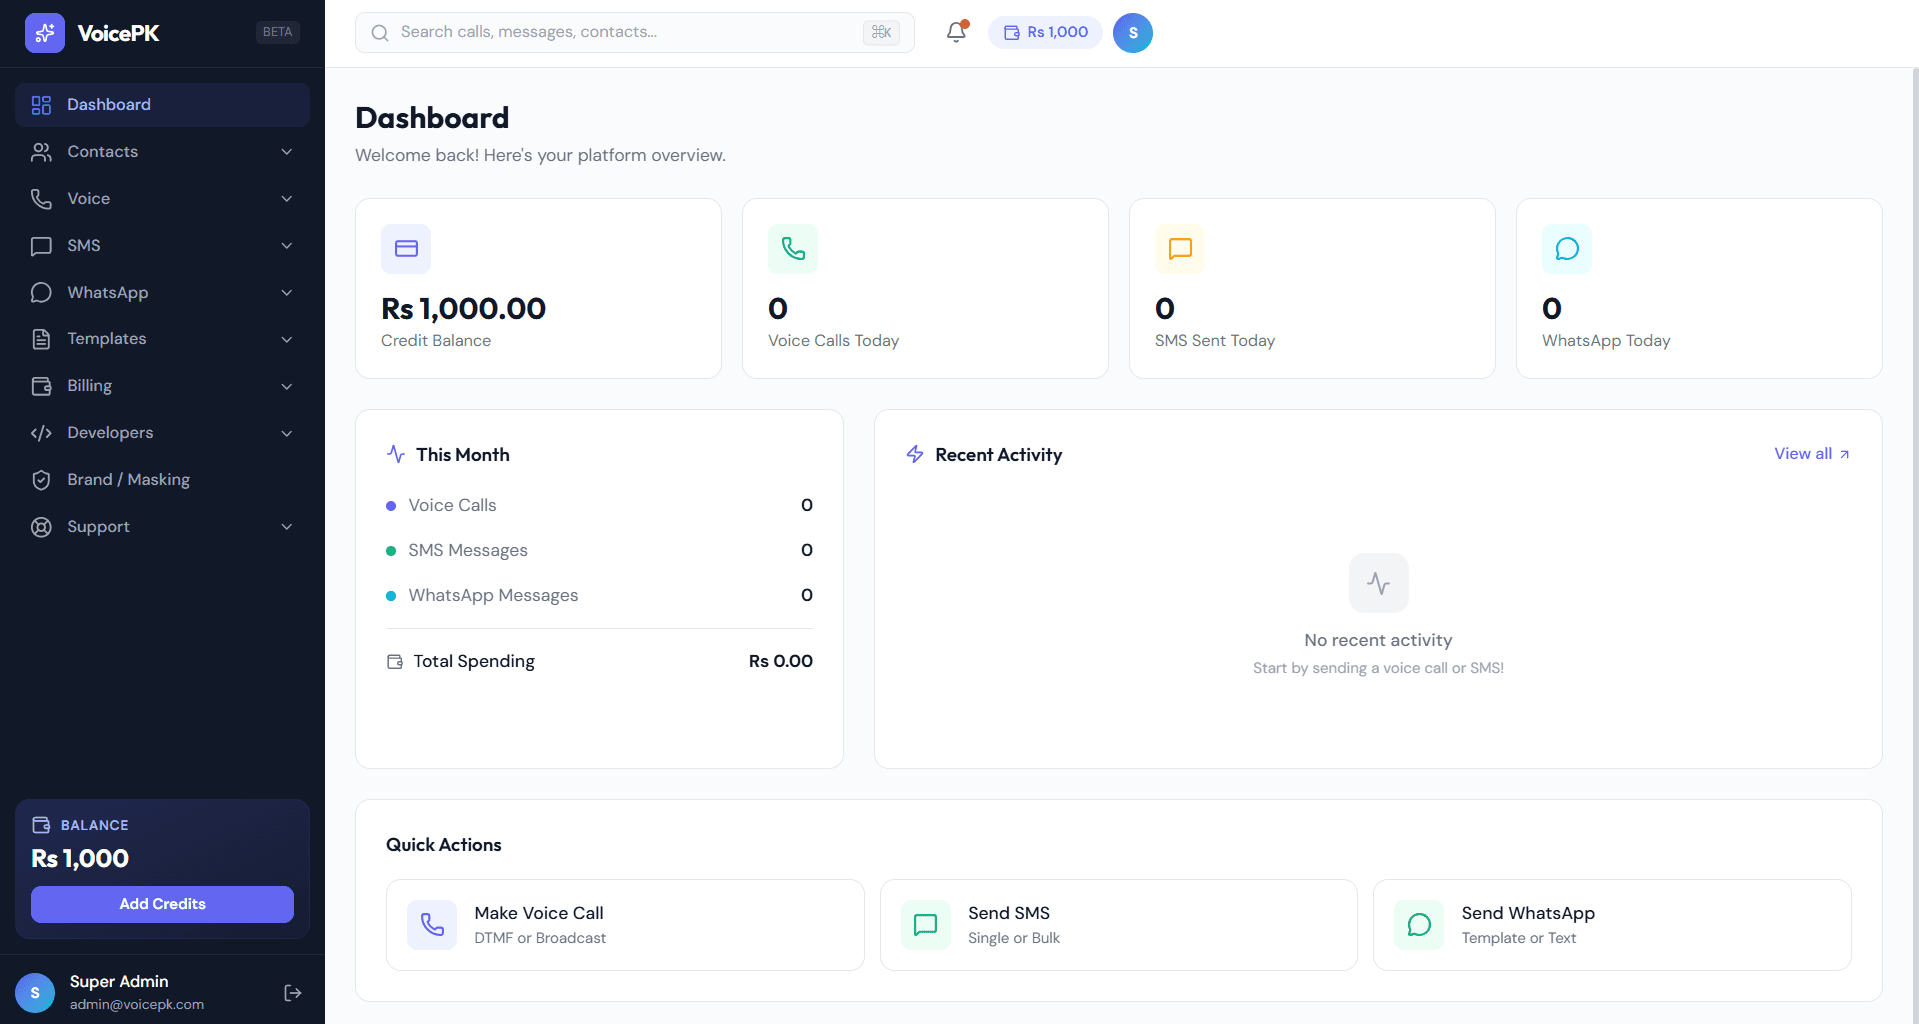1919x1024 pixels.
Task: Click the Add Credits button
Action: [162, 903]
